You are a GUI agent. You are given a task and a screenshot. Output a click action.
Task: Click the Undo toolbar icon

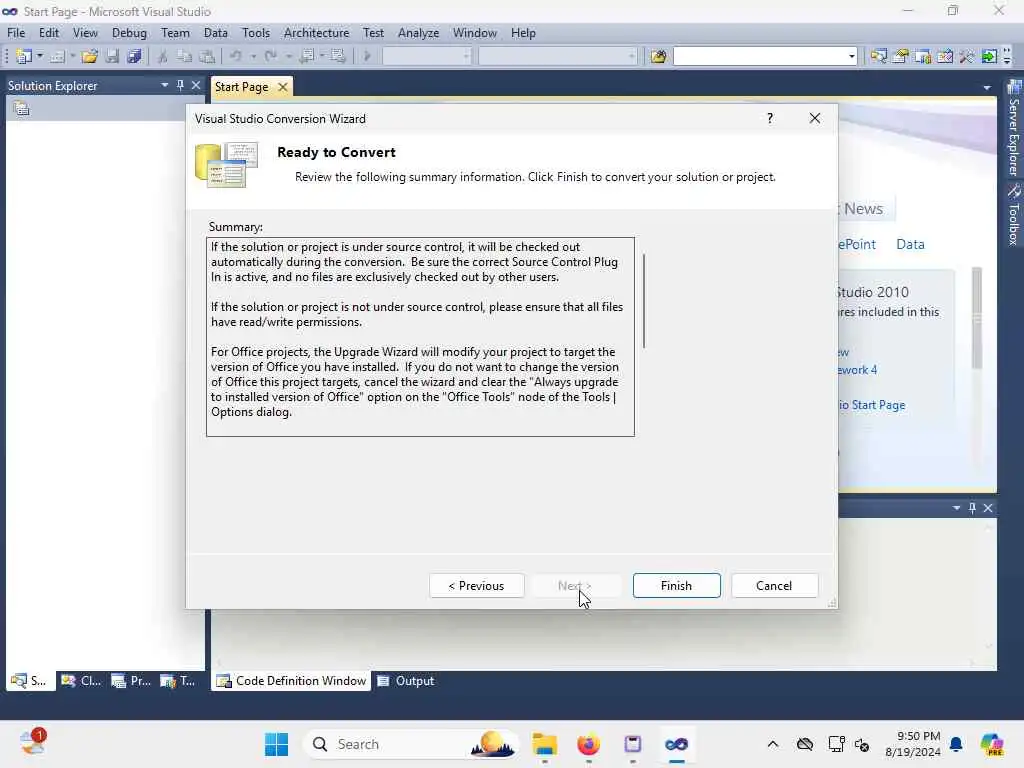click(236, 56)
